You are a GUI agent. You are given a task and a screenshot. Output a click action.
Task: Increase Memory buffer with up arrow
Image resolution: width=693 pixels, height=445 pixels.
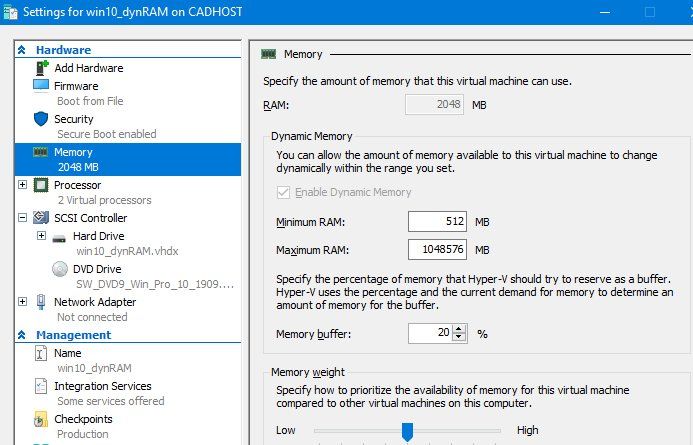(459, 329)
